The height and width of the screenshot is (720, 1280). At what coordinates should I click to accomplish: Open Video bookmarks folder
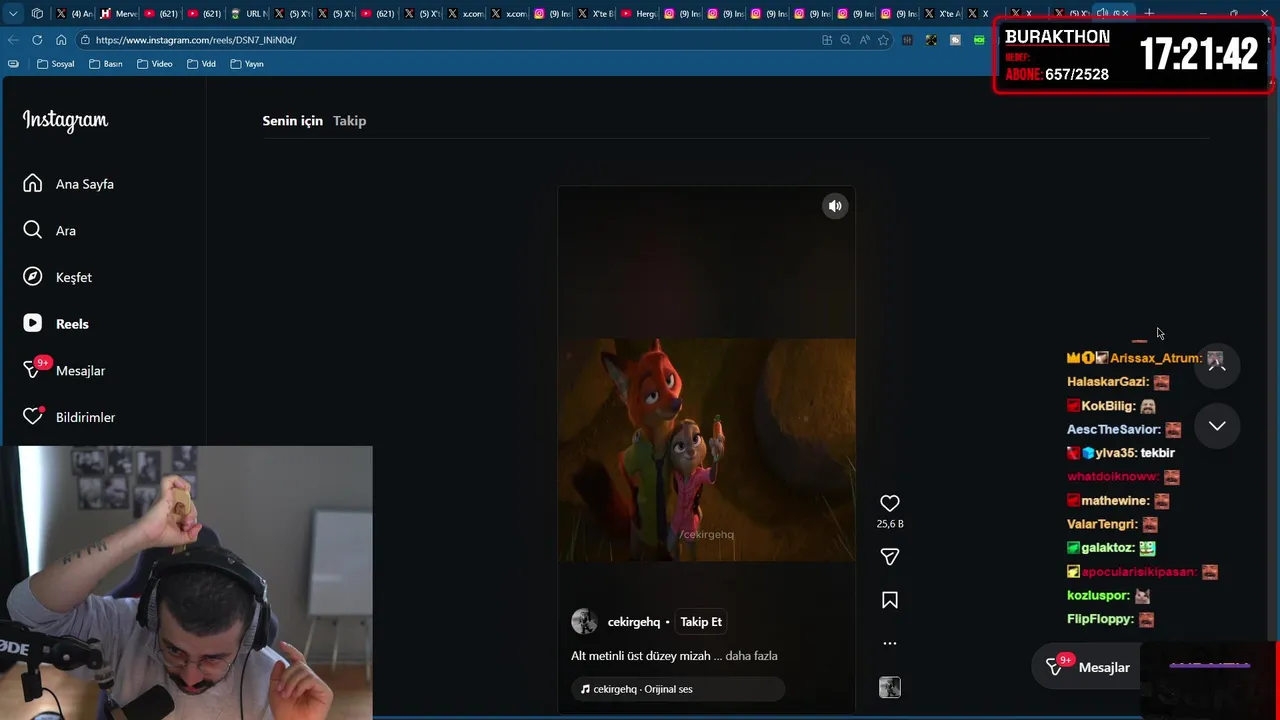click(155, 64)
